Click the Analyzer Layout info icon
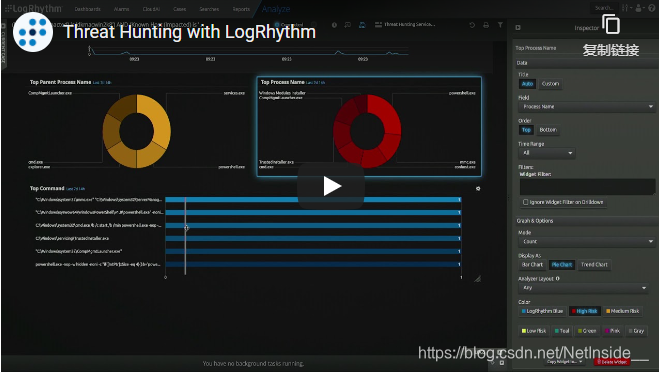 coord(557,278)
